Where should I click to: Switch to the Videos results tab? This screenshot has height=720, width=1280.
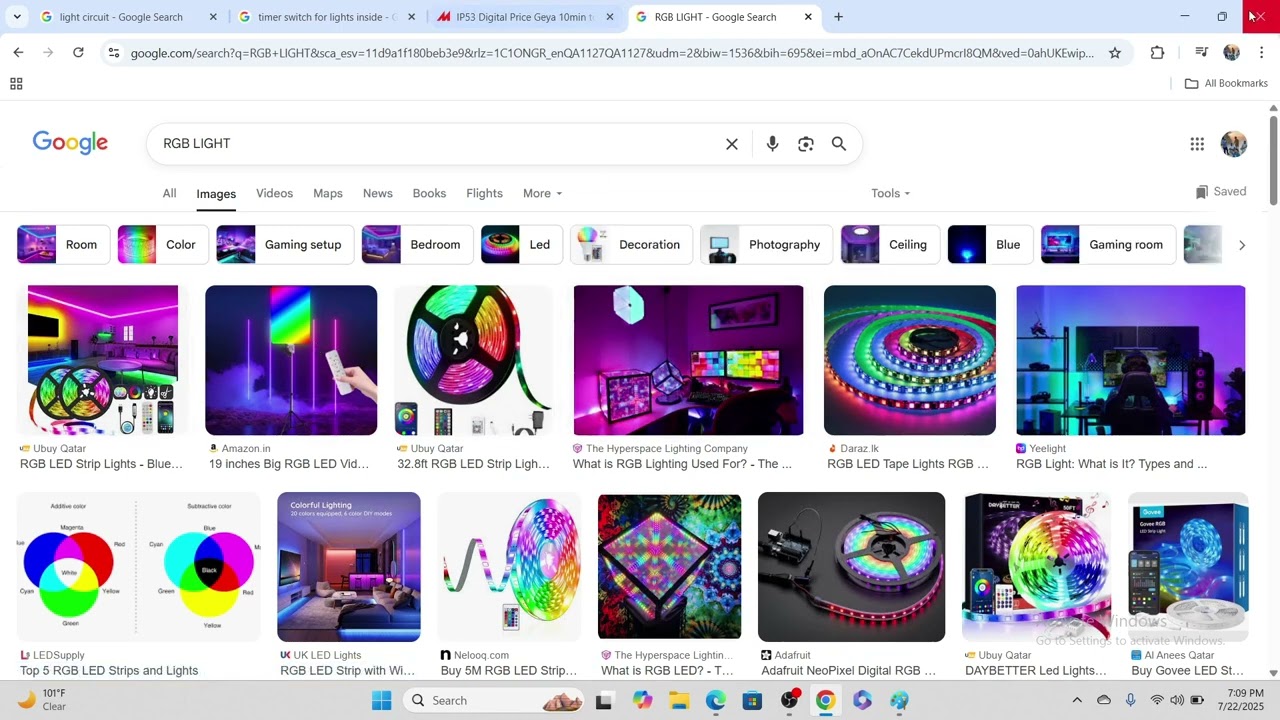(x=274, y=193)
